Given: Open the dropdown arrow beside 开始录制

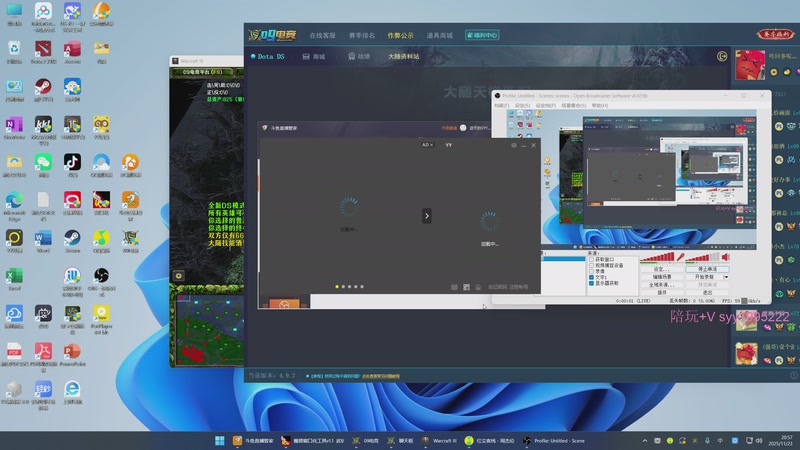Looking at the screenshot, I should pyautogui.click(x=726, y=277).
